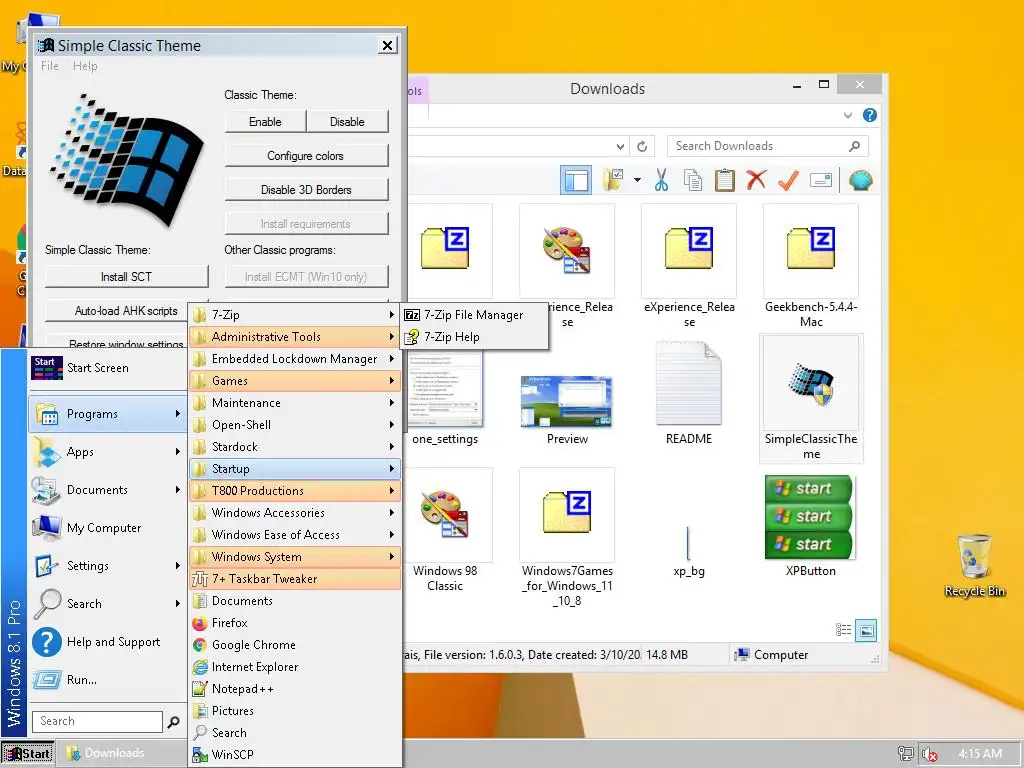This screenshot has height=768, width=1024.
Task: Open the File menu in Simple Classic Theme
Action: [x=50, y=66]
